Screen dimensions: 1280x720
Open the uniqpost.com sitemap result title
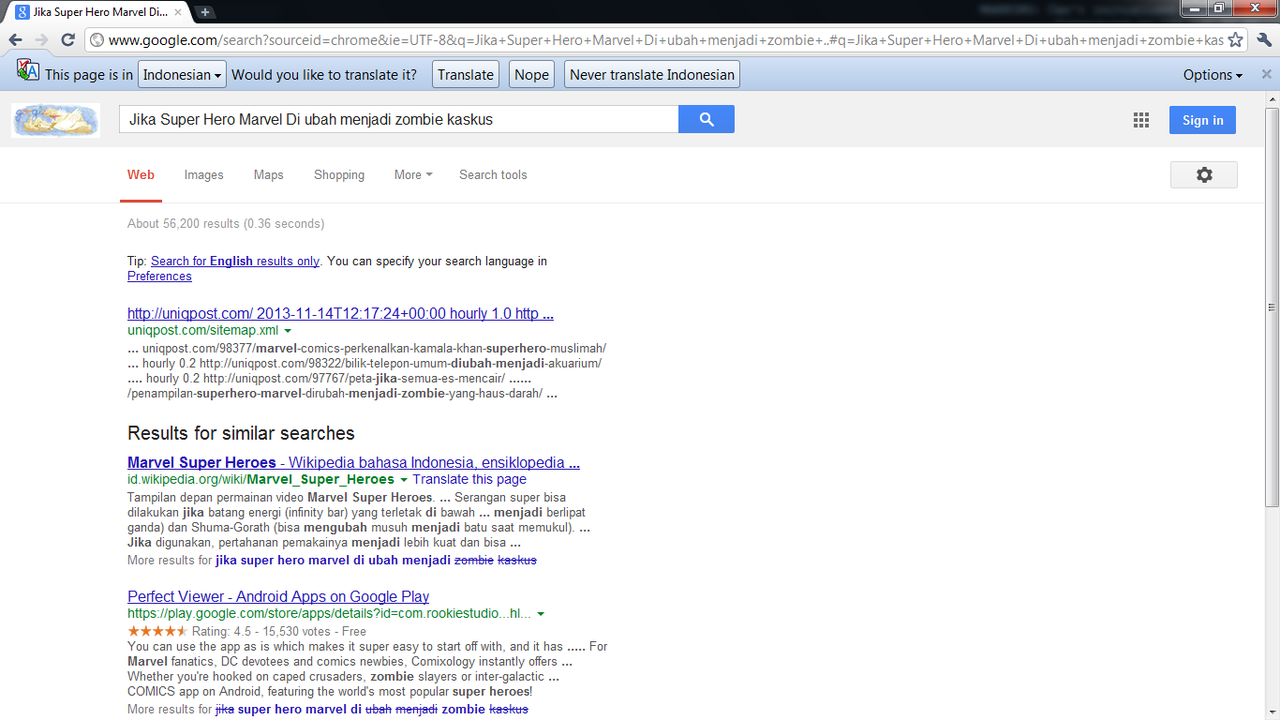click(x=340, y=313)
